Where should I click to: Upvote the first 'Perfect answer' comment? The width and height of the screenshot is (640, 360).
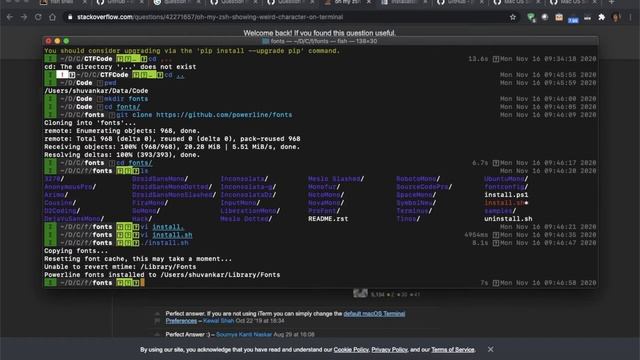click(x=157, y=313)
